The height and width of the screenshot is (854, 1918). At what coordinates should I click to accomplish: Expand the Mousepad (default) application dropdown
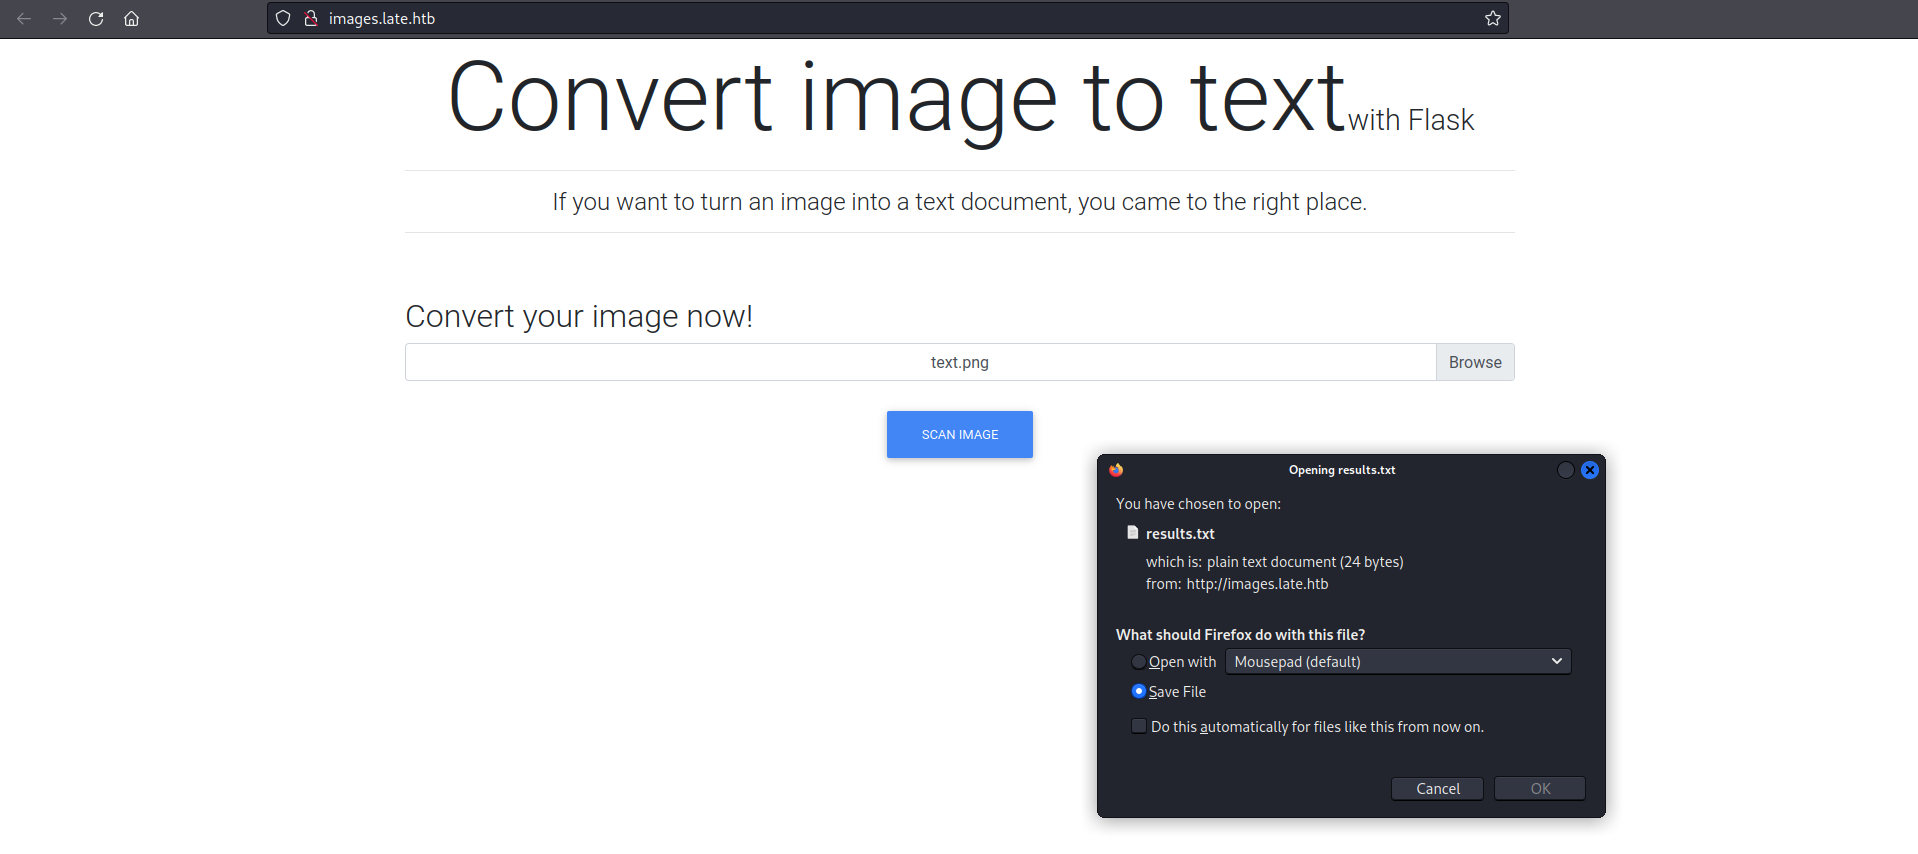(x=1397, y=662)
